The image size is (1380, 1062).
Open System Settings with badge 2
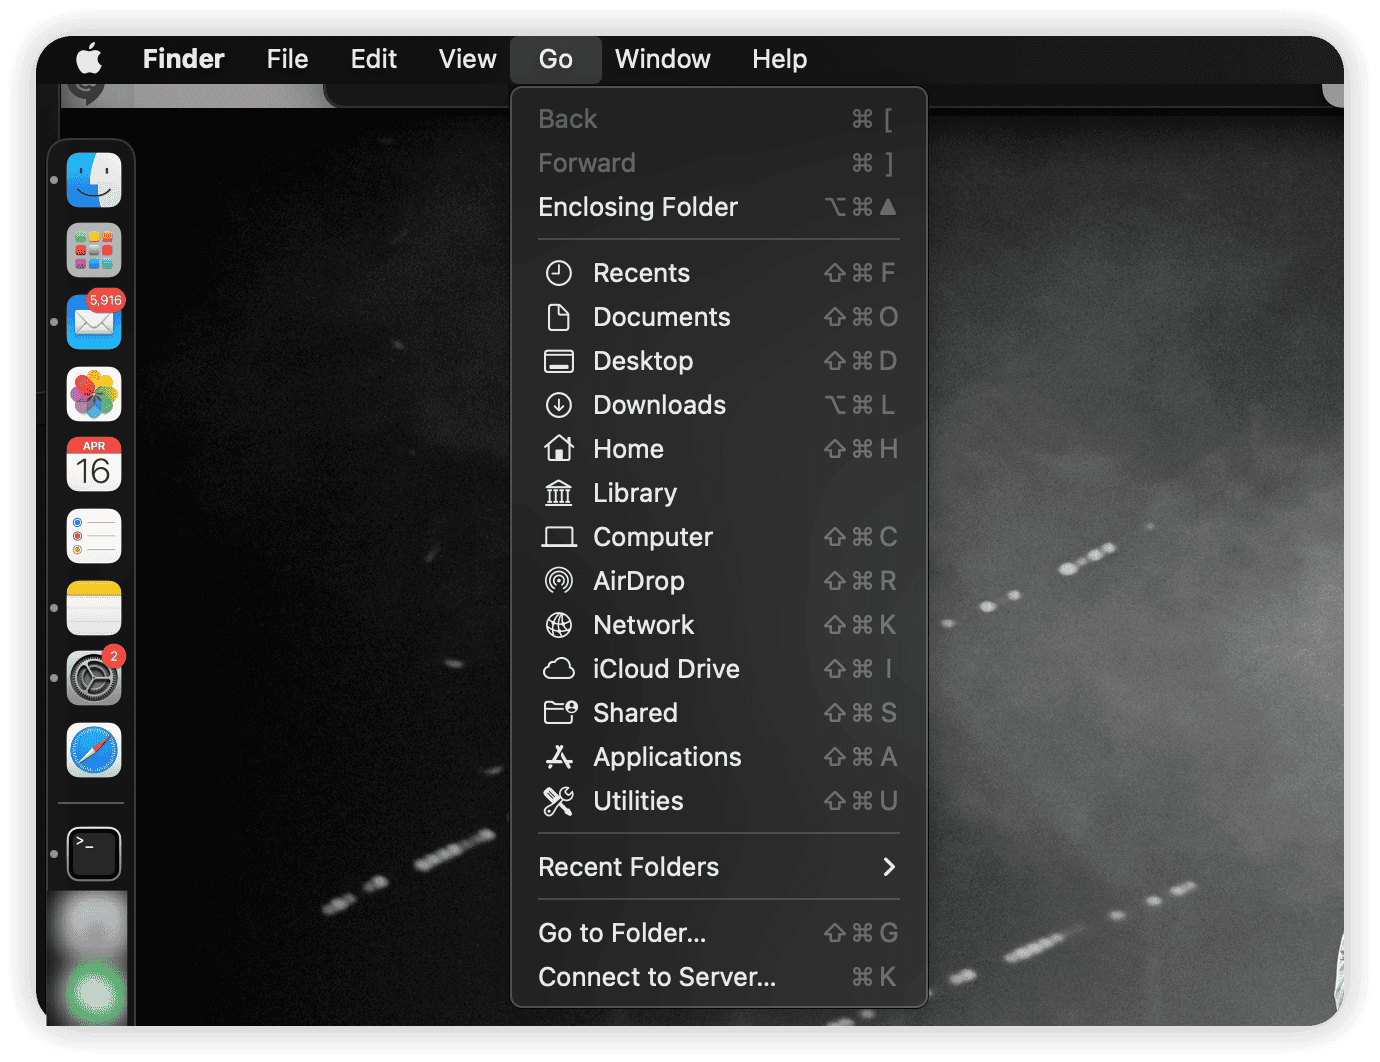pos(94,678)
